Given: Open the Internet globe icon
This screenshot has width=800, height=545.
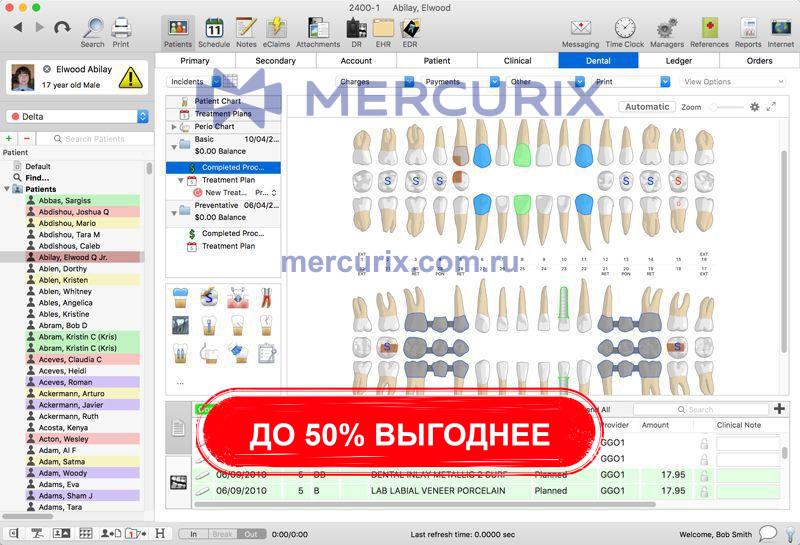Looking at the screenshot, I should point(781,32).
